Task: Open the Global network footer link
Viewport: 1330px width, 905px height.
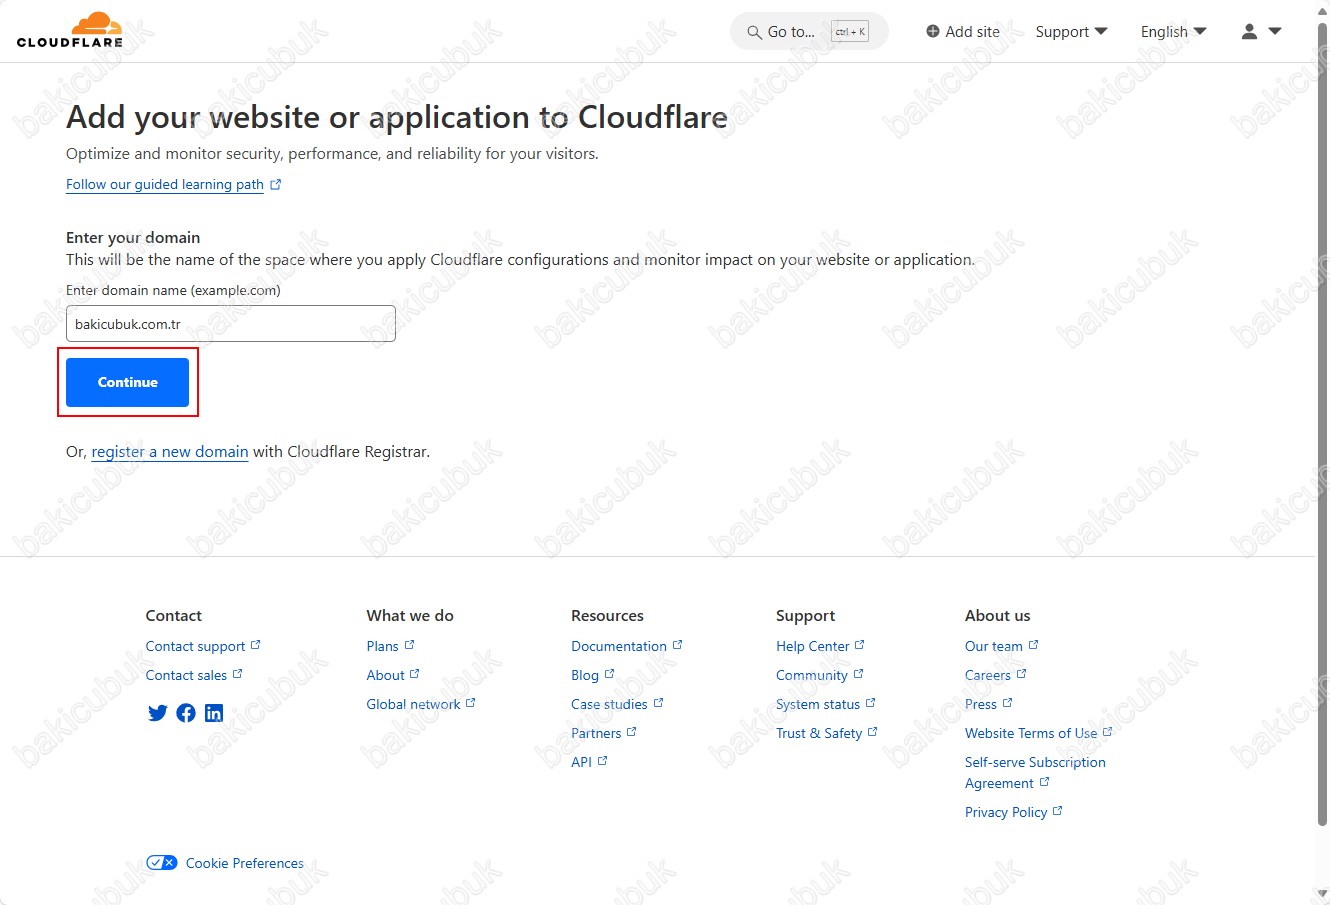Action: (x=413, y=704)
